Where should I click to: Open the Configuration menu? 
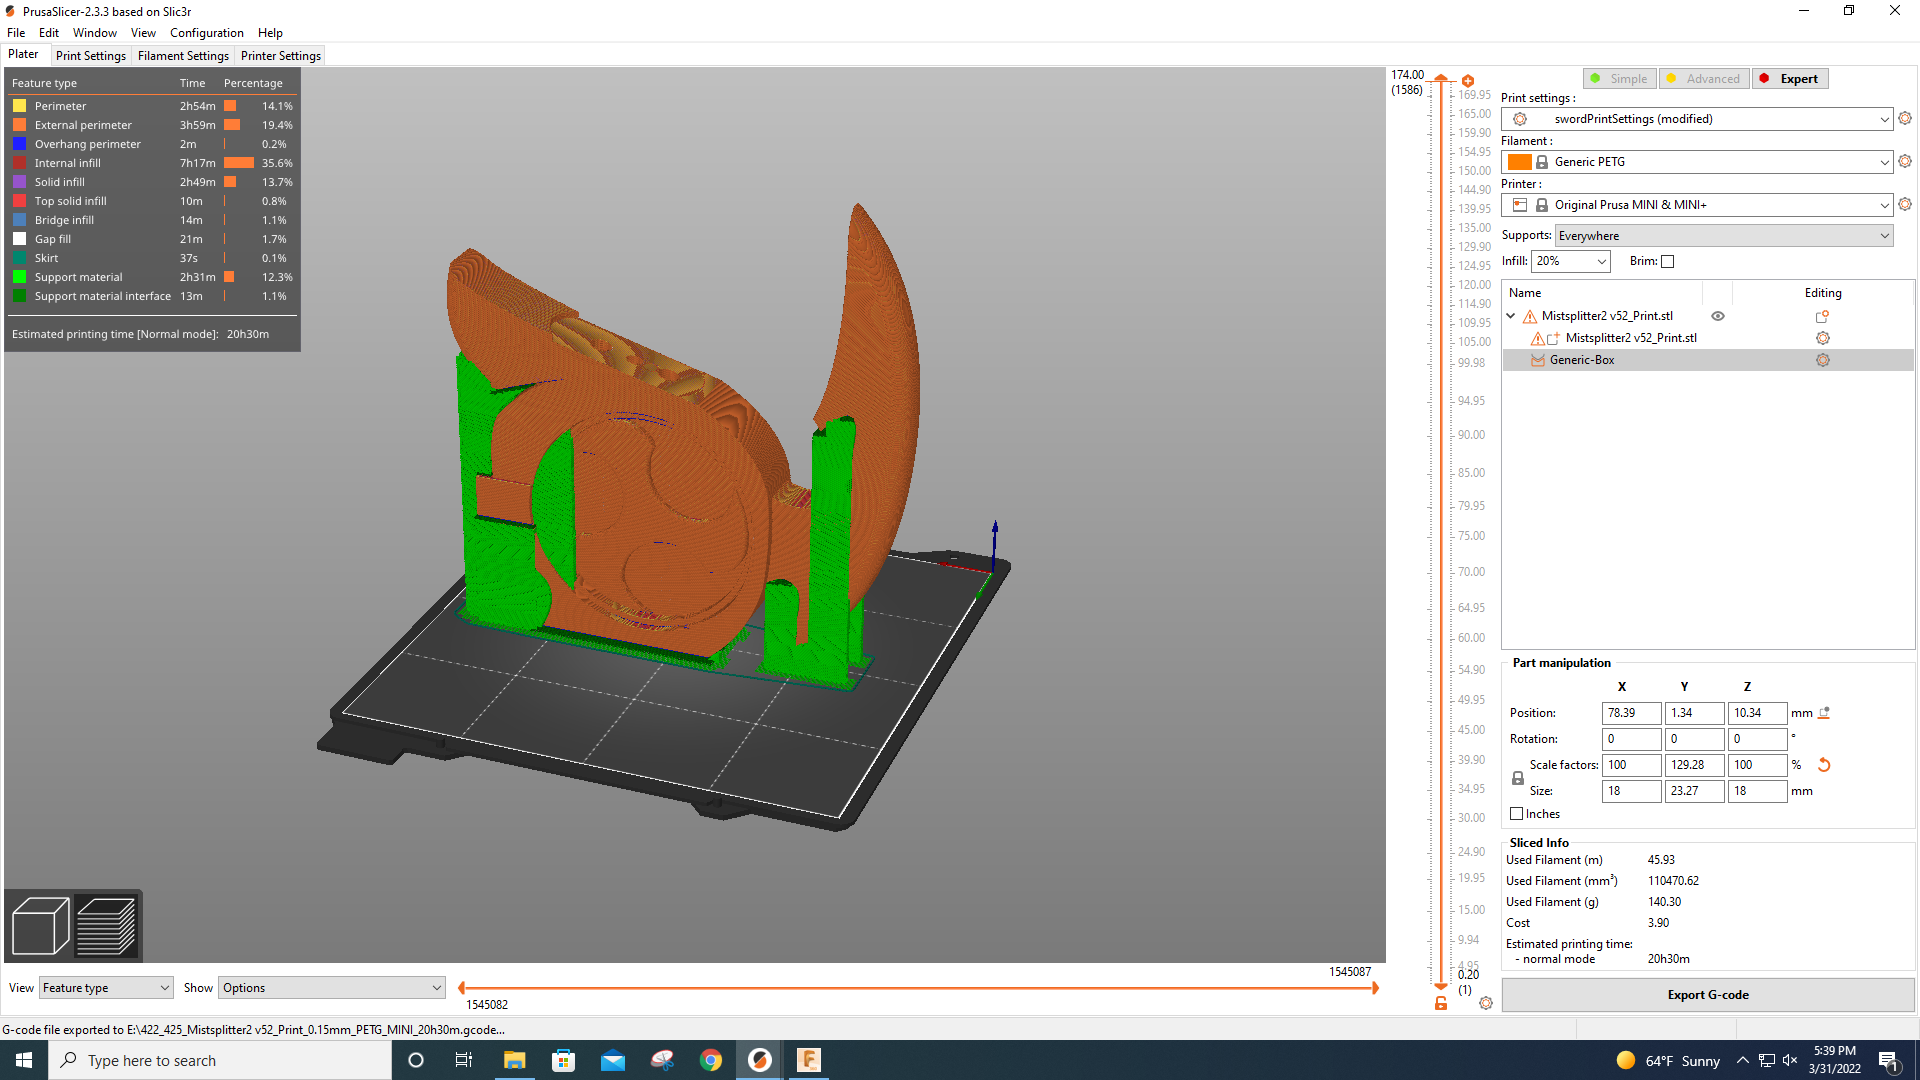pyautogui.click(x=206, y=33)
